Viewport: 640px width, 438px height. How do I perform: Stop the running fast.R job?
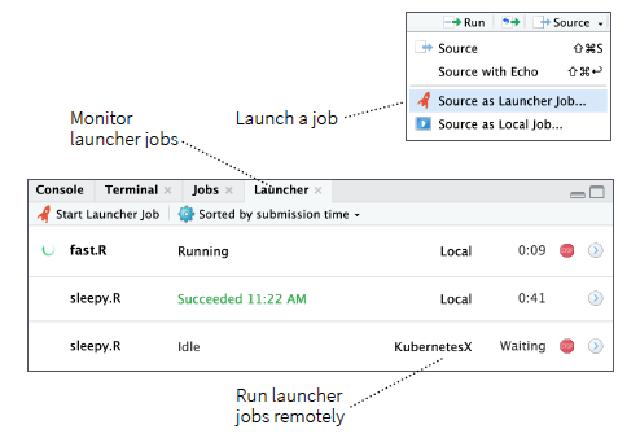tap(567, 250)
